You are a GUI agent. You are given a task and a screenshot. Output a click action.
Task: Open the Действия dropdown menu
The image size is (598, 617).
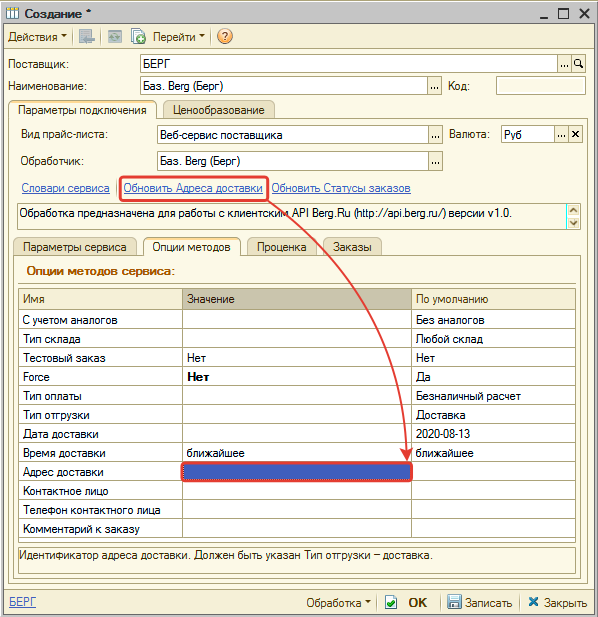[x=37, y=37]
